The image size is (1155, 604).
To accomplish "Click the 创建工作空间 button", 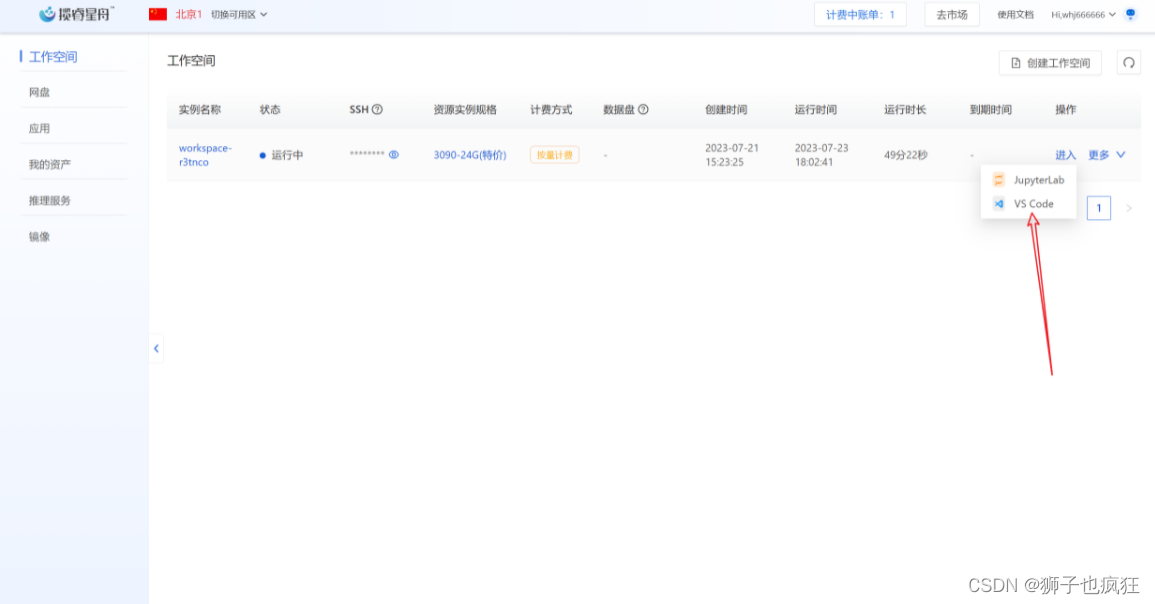I will (1050, 62).
